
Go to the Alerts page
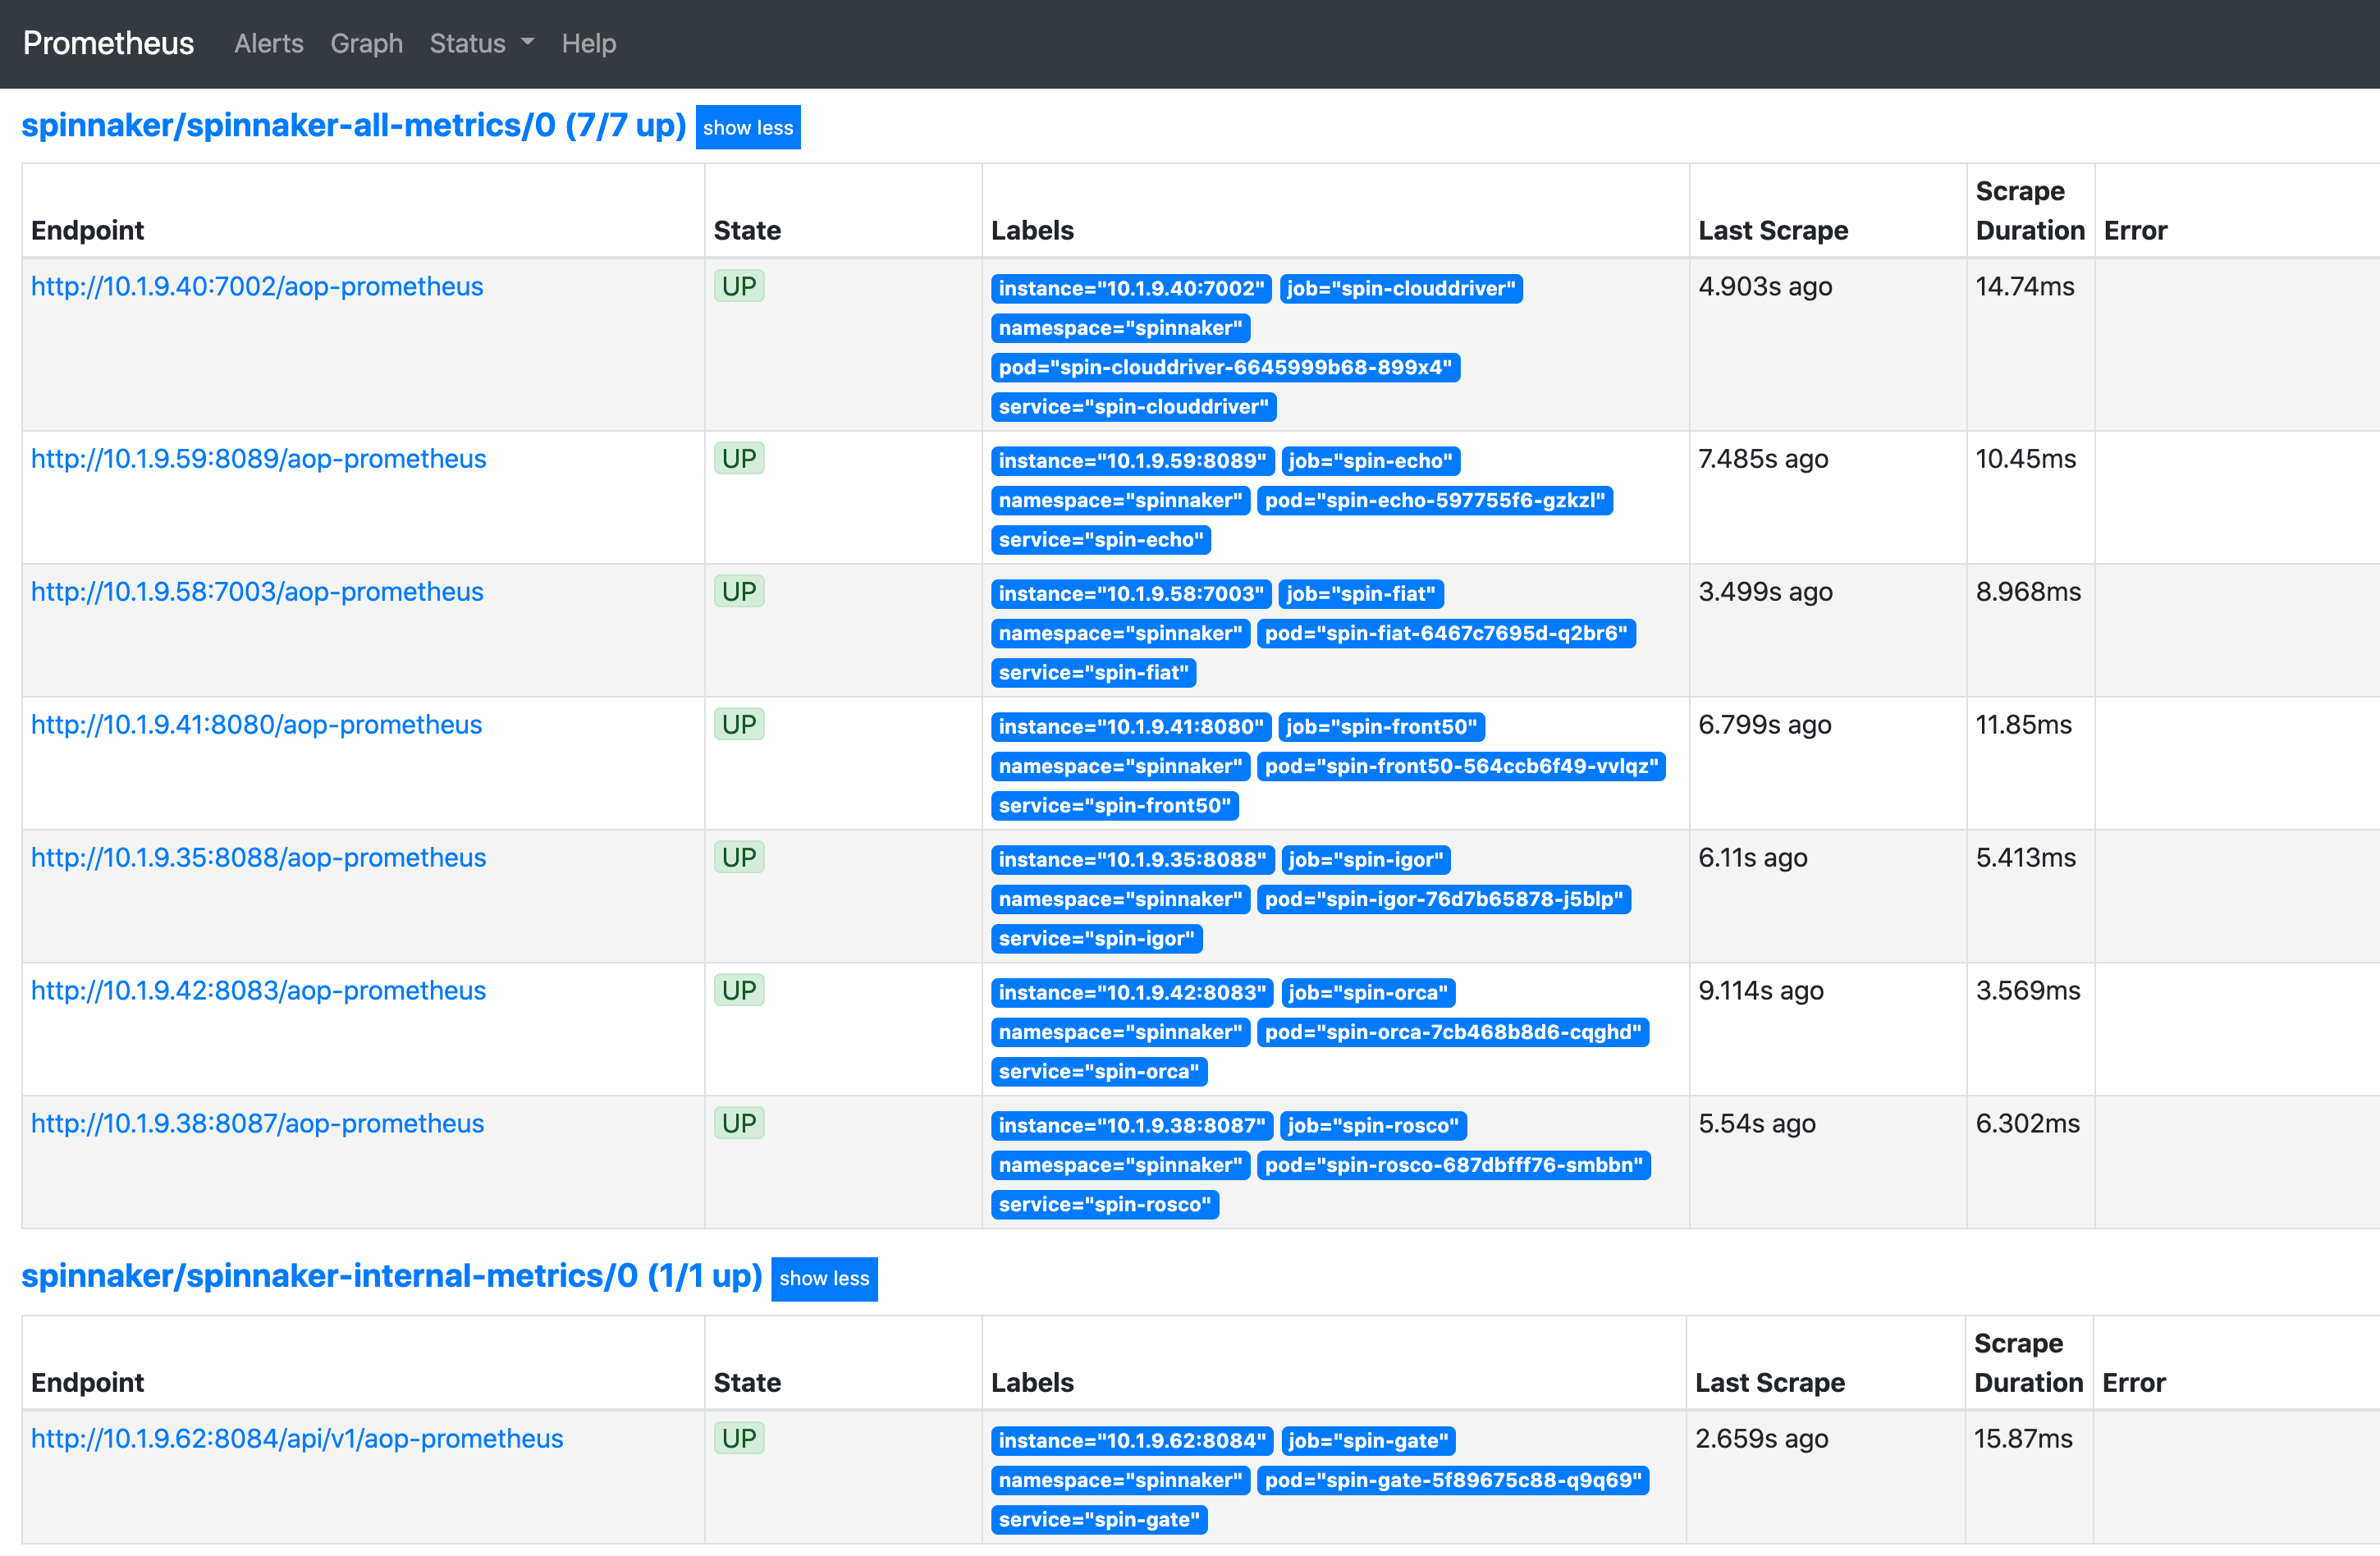pos(268,43)
